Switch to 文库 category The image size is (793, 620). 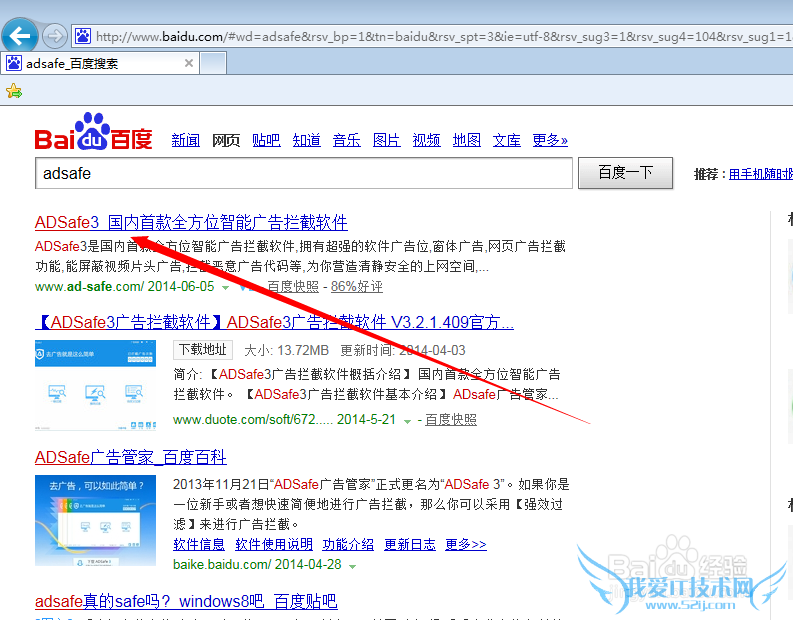507,140
